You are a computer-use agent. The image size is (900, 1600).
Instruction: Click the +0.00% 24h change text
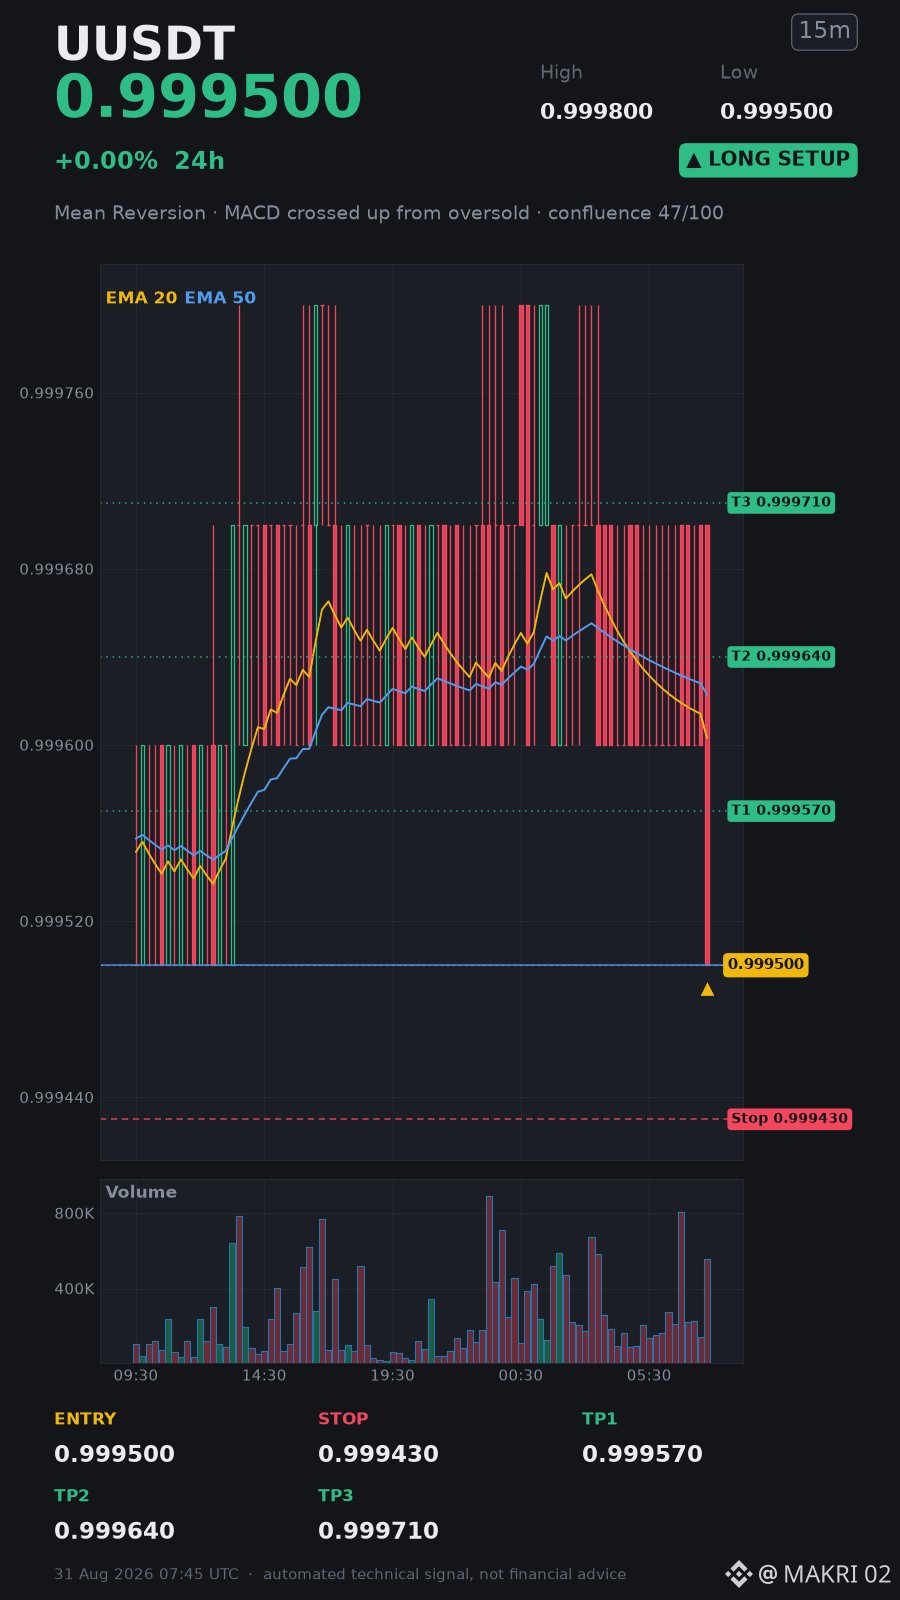pyautogui.click(x=139, y=161)
